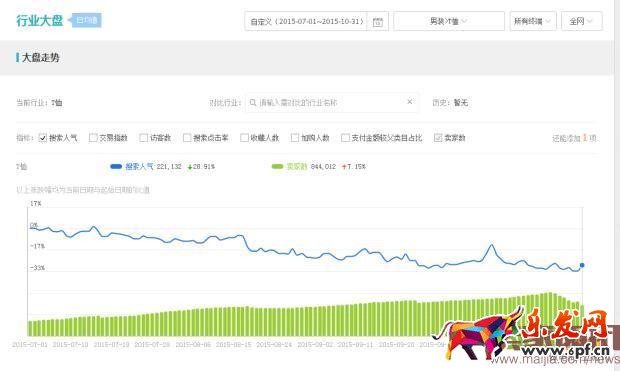The height and width of the screenshot is (371, 620).
Task: Click the 卖家数 value 844,012
Action: [x=323, y=167]
